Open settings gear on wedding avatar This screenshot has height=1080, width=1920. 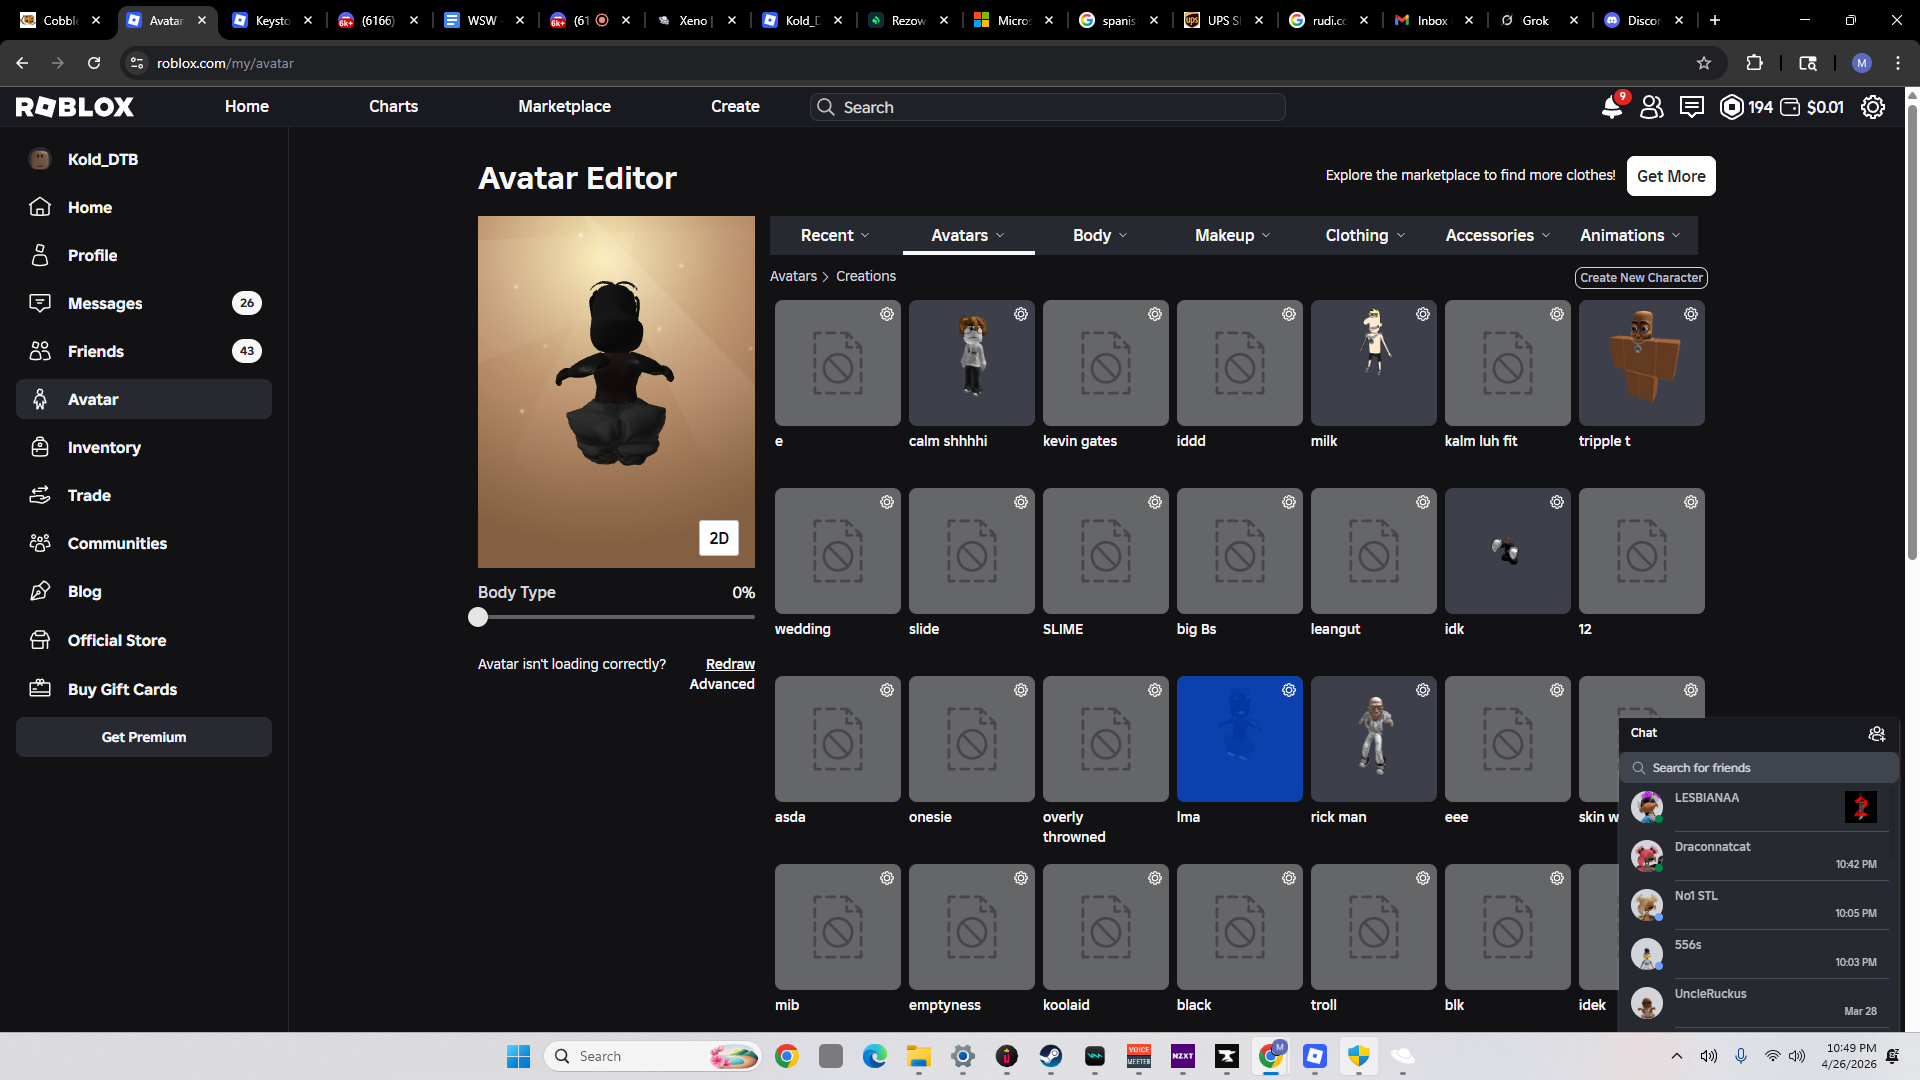(x=887, y=502)
